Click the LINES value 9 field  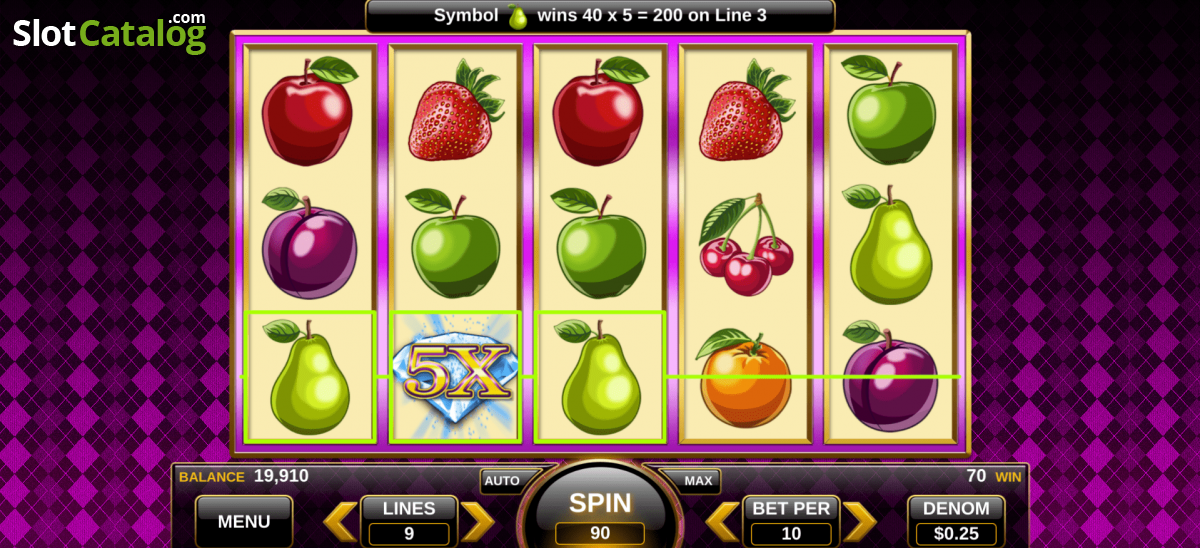point(409,534)
